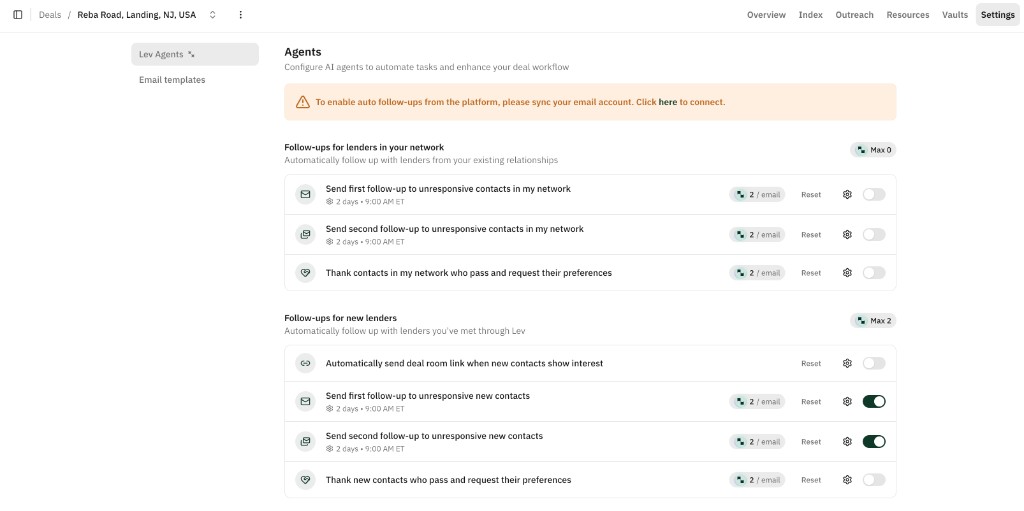The image size is (1024, 511).
Task: Select the Settings tab
Action: pyautogui.click(x=997, y=14)
